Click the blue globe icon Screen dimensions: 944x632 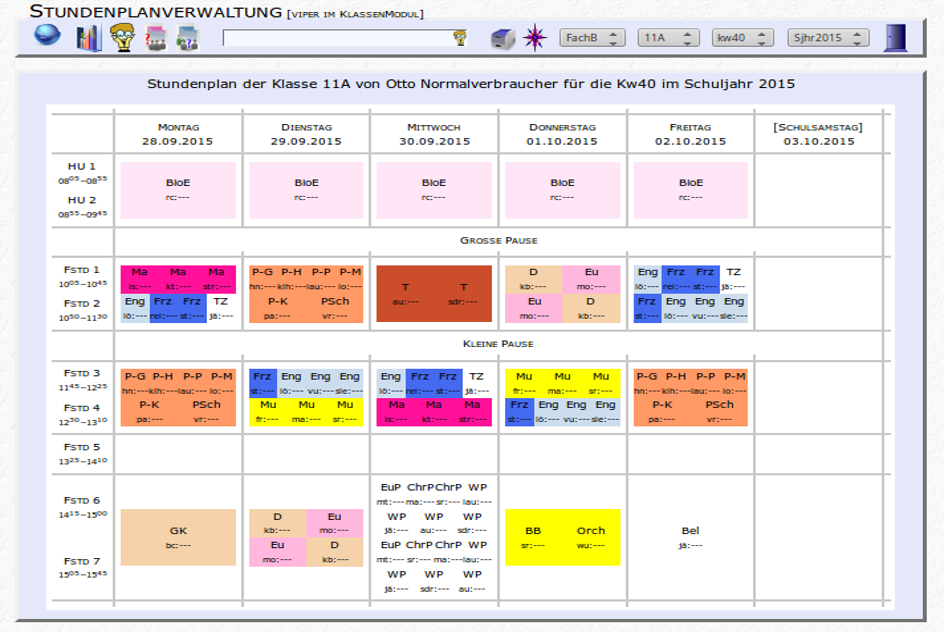47,37
